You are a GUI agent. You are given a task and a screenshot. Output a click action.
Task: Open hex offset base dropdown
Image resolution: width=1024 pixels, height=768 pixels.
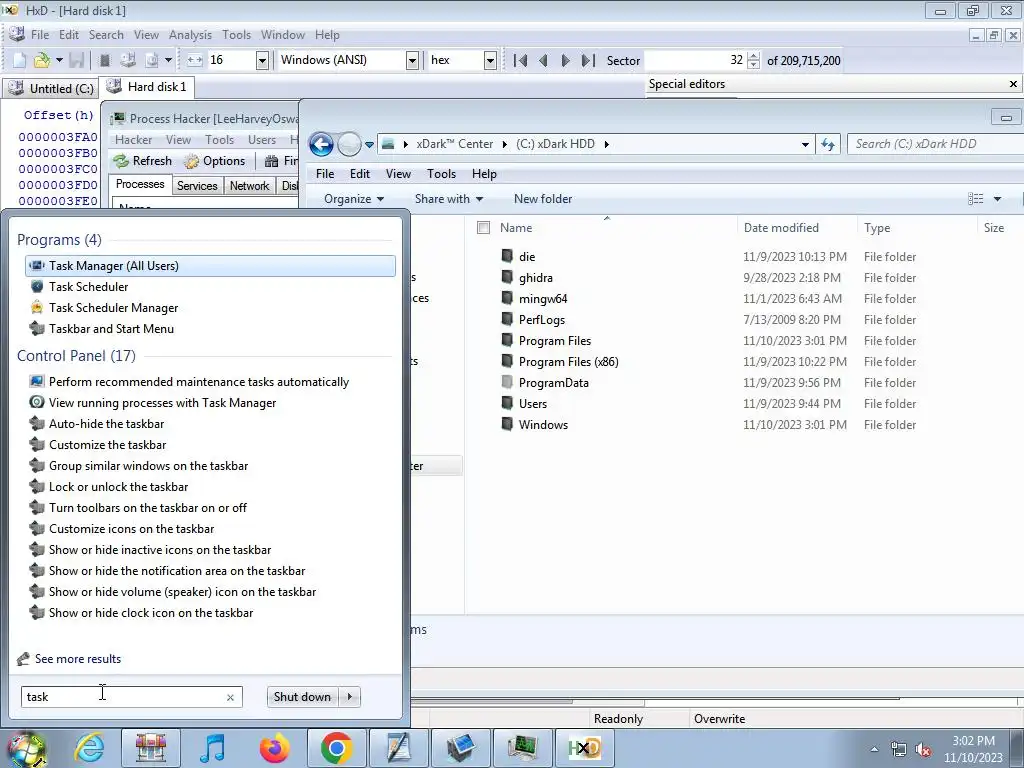[x=490, y=61]
